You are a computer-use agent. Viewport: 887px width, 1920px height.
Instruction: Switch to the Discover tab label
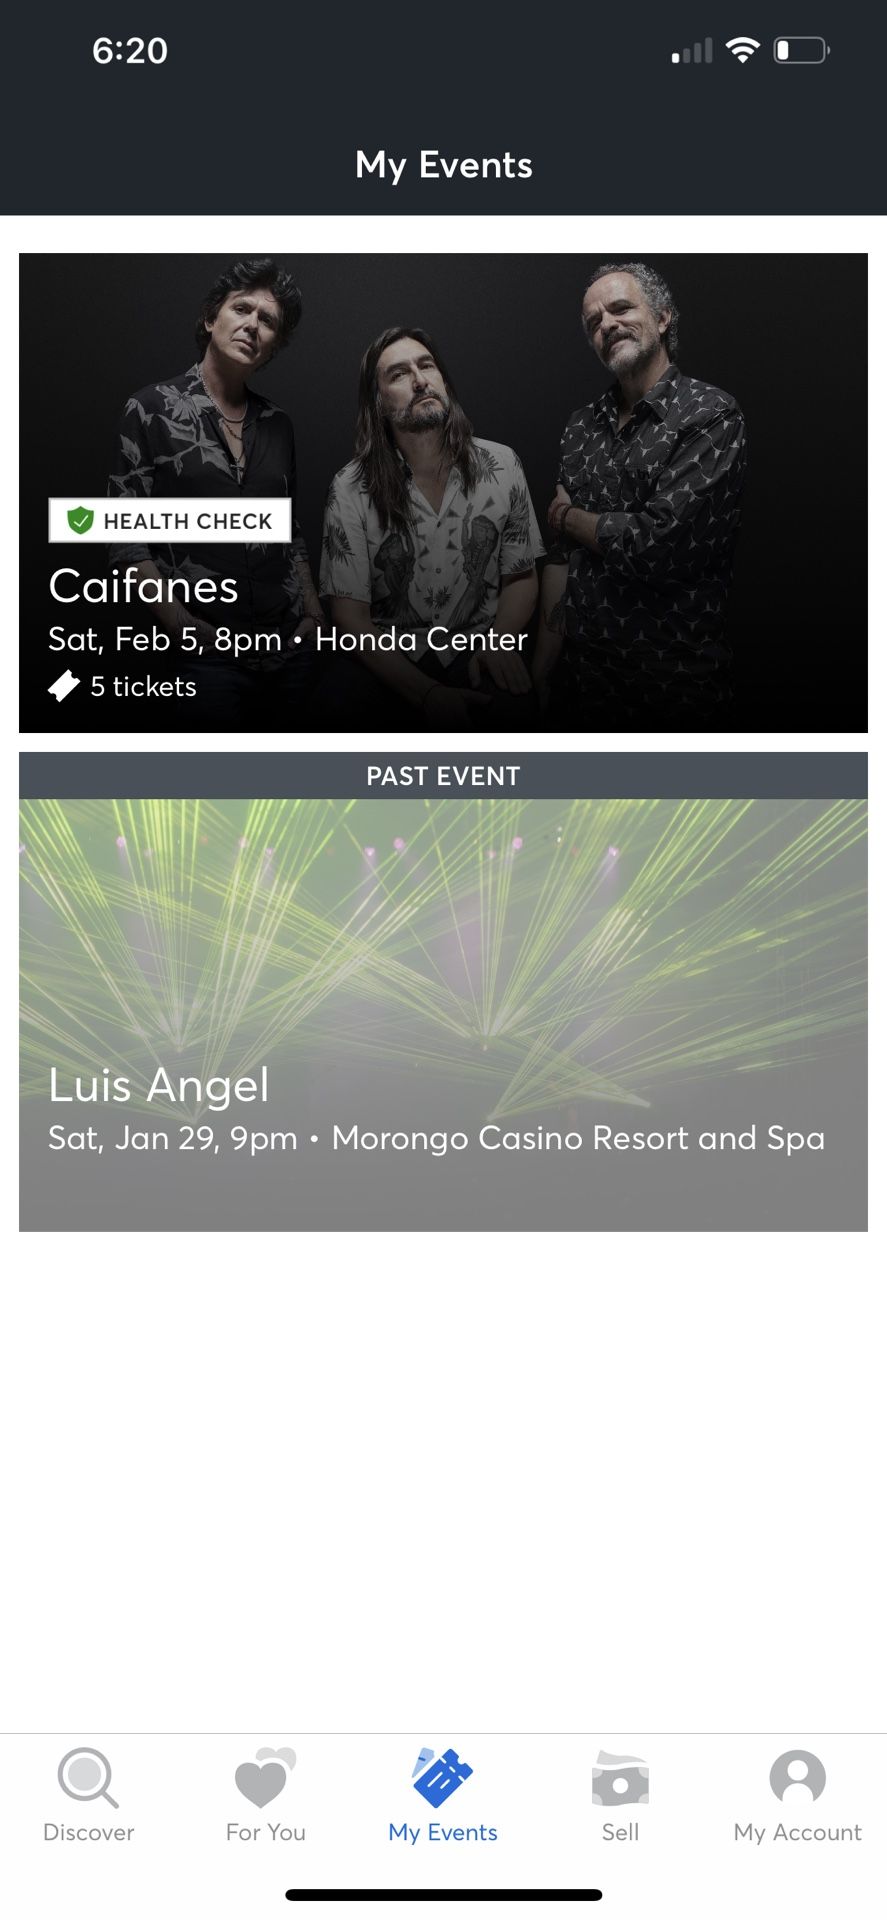point(88,1832)
